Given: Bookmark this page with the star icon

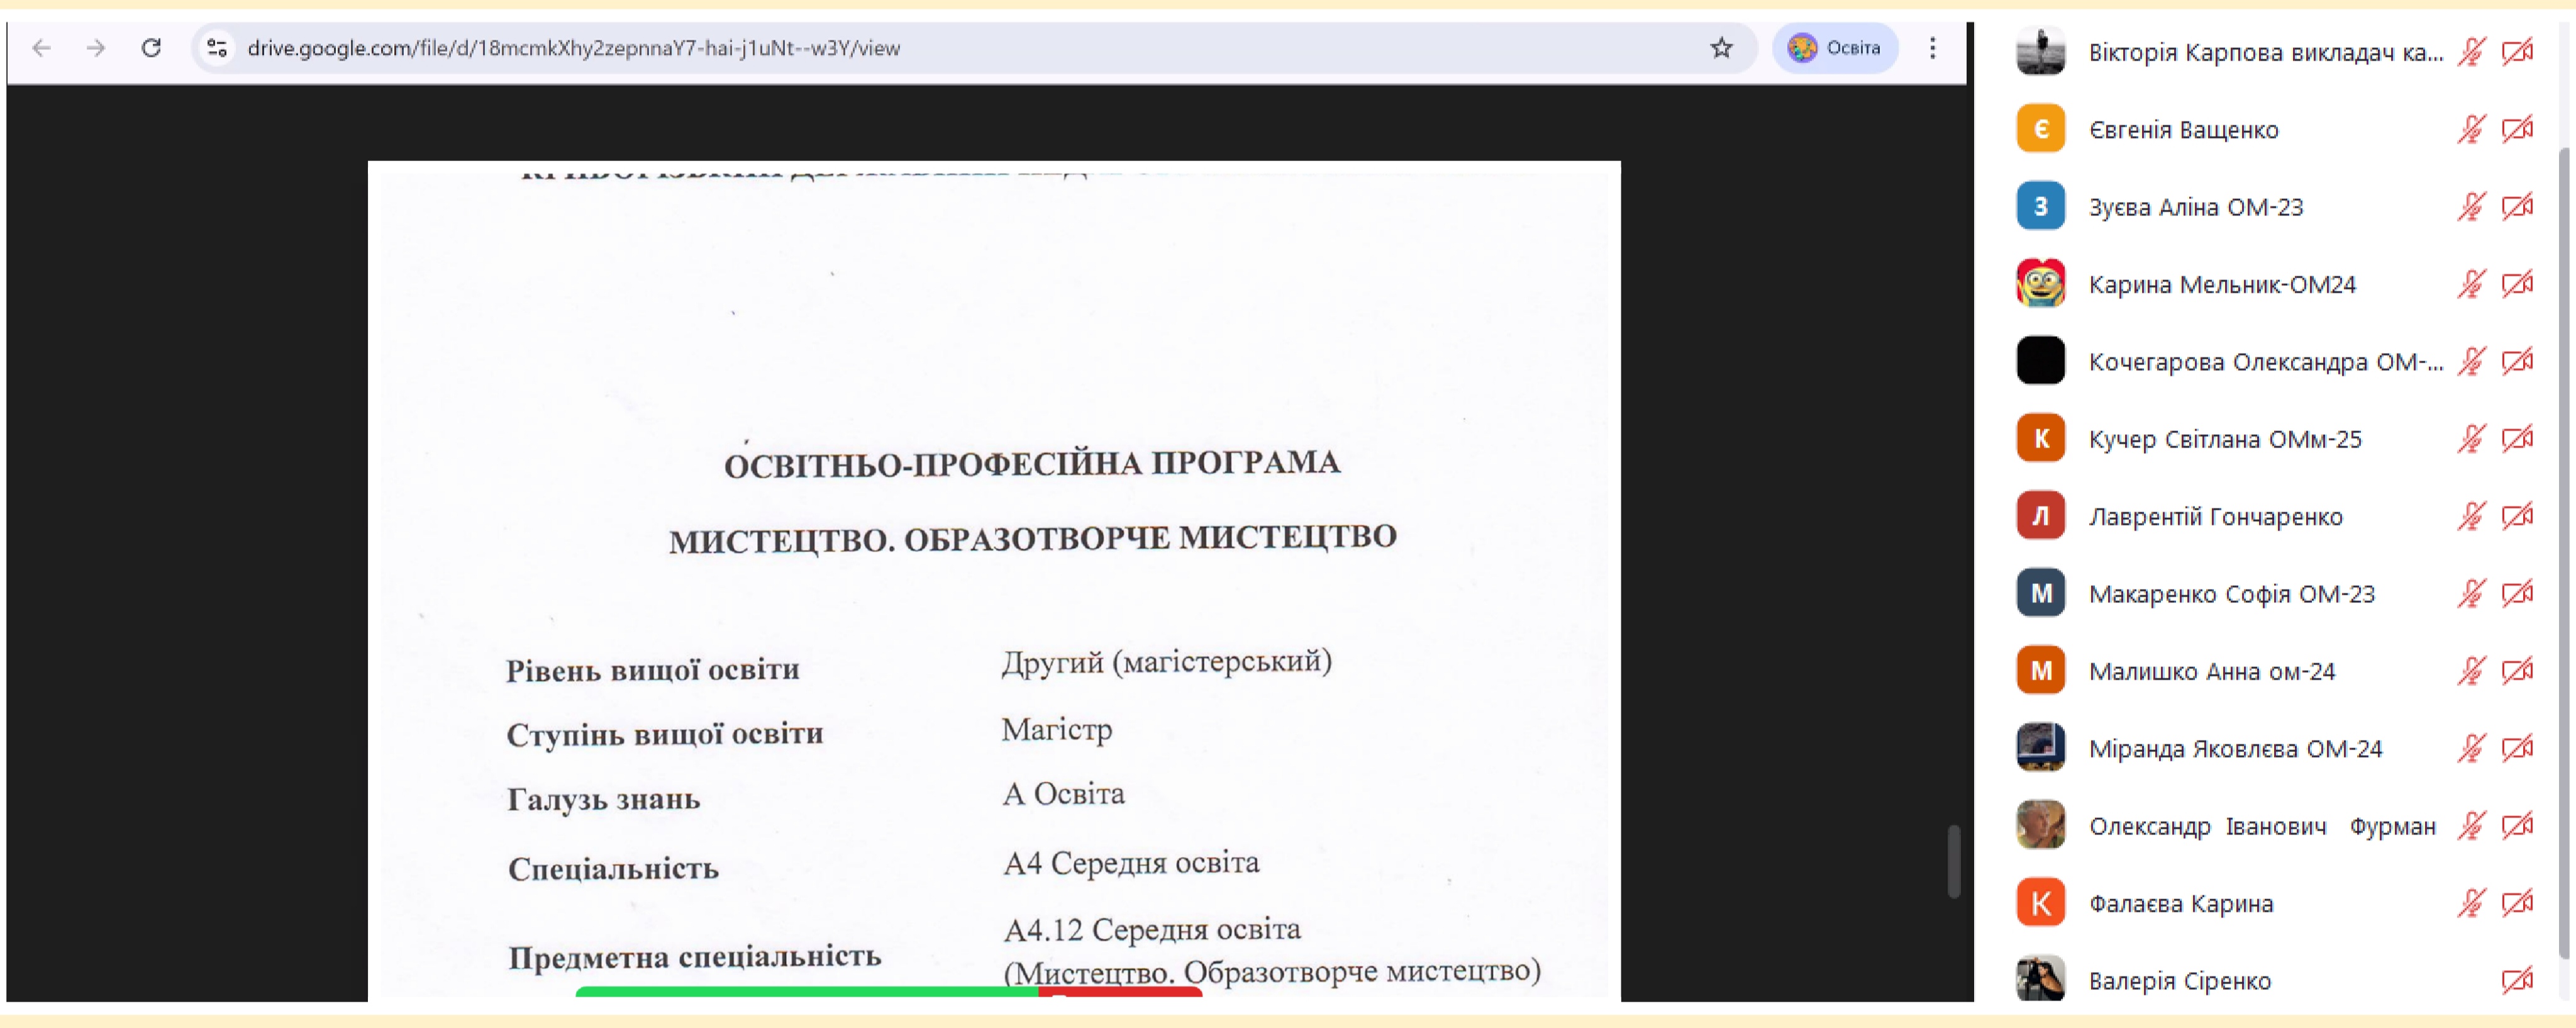Looking at the screenshot, I should click(1722, 47).
